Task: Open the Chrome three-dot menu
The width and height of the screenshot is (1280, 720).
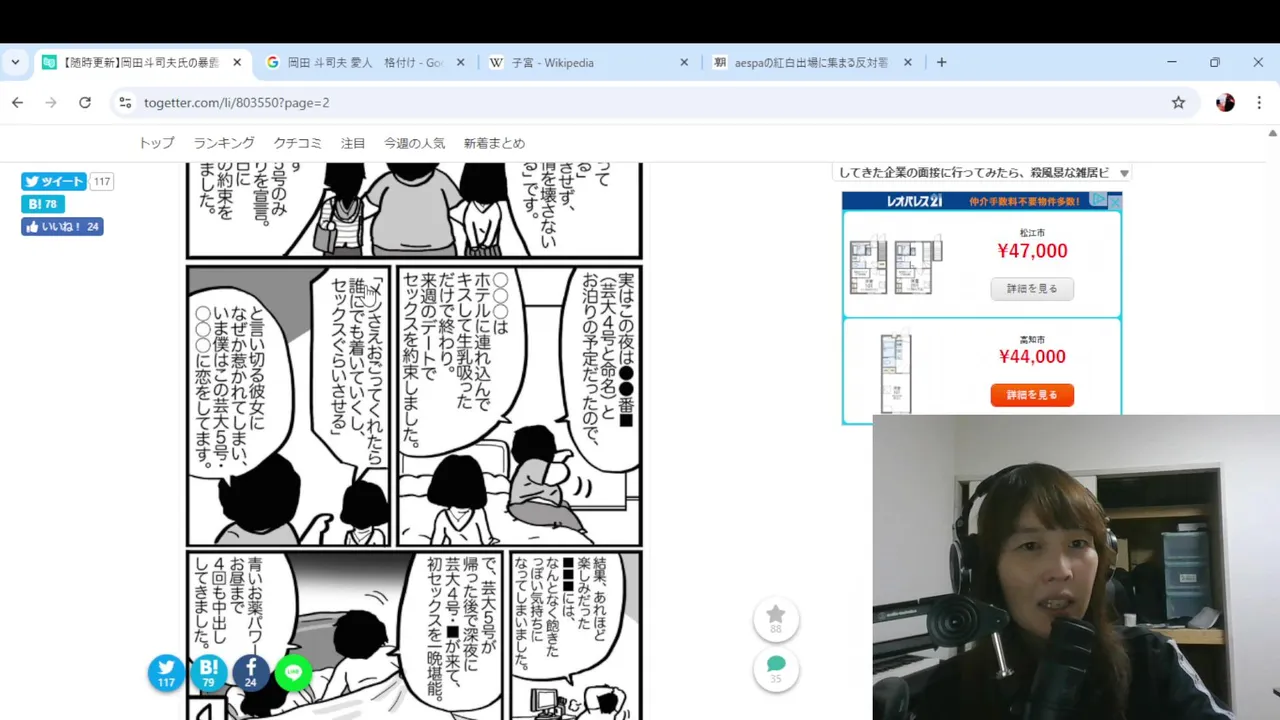Action: coord(1259,102)
